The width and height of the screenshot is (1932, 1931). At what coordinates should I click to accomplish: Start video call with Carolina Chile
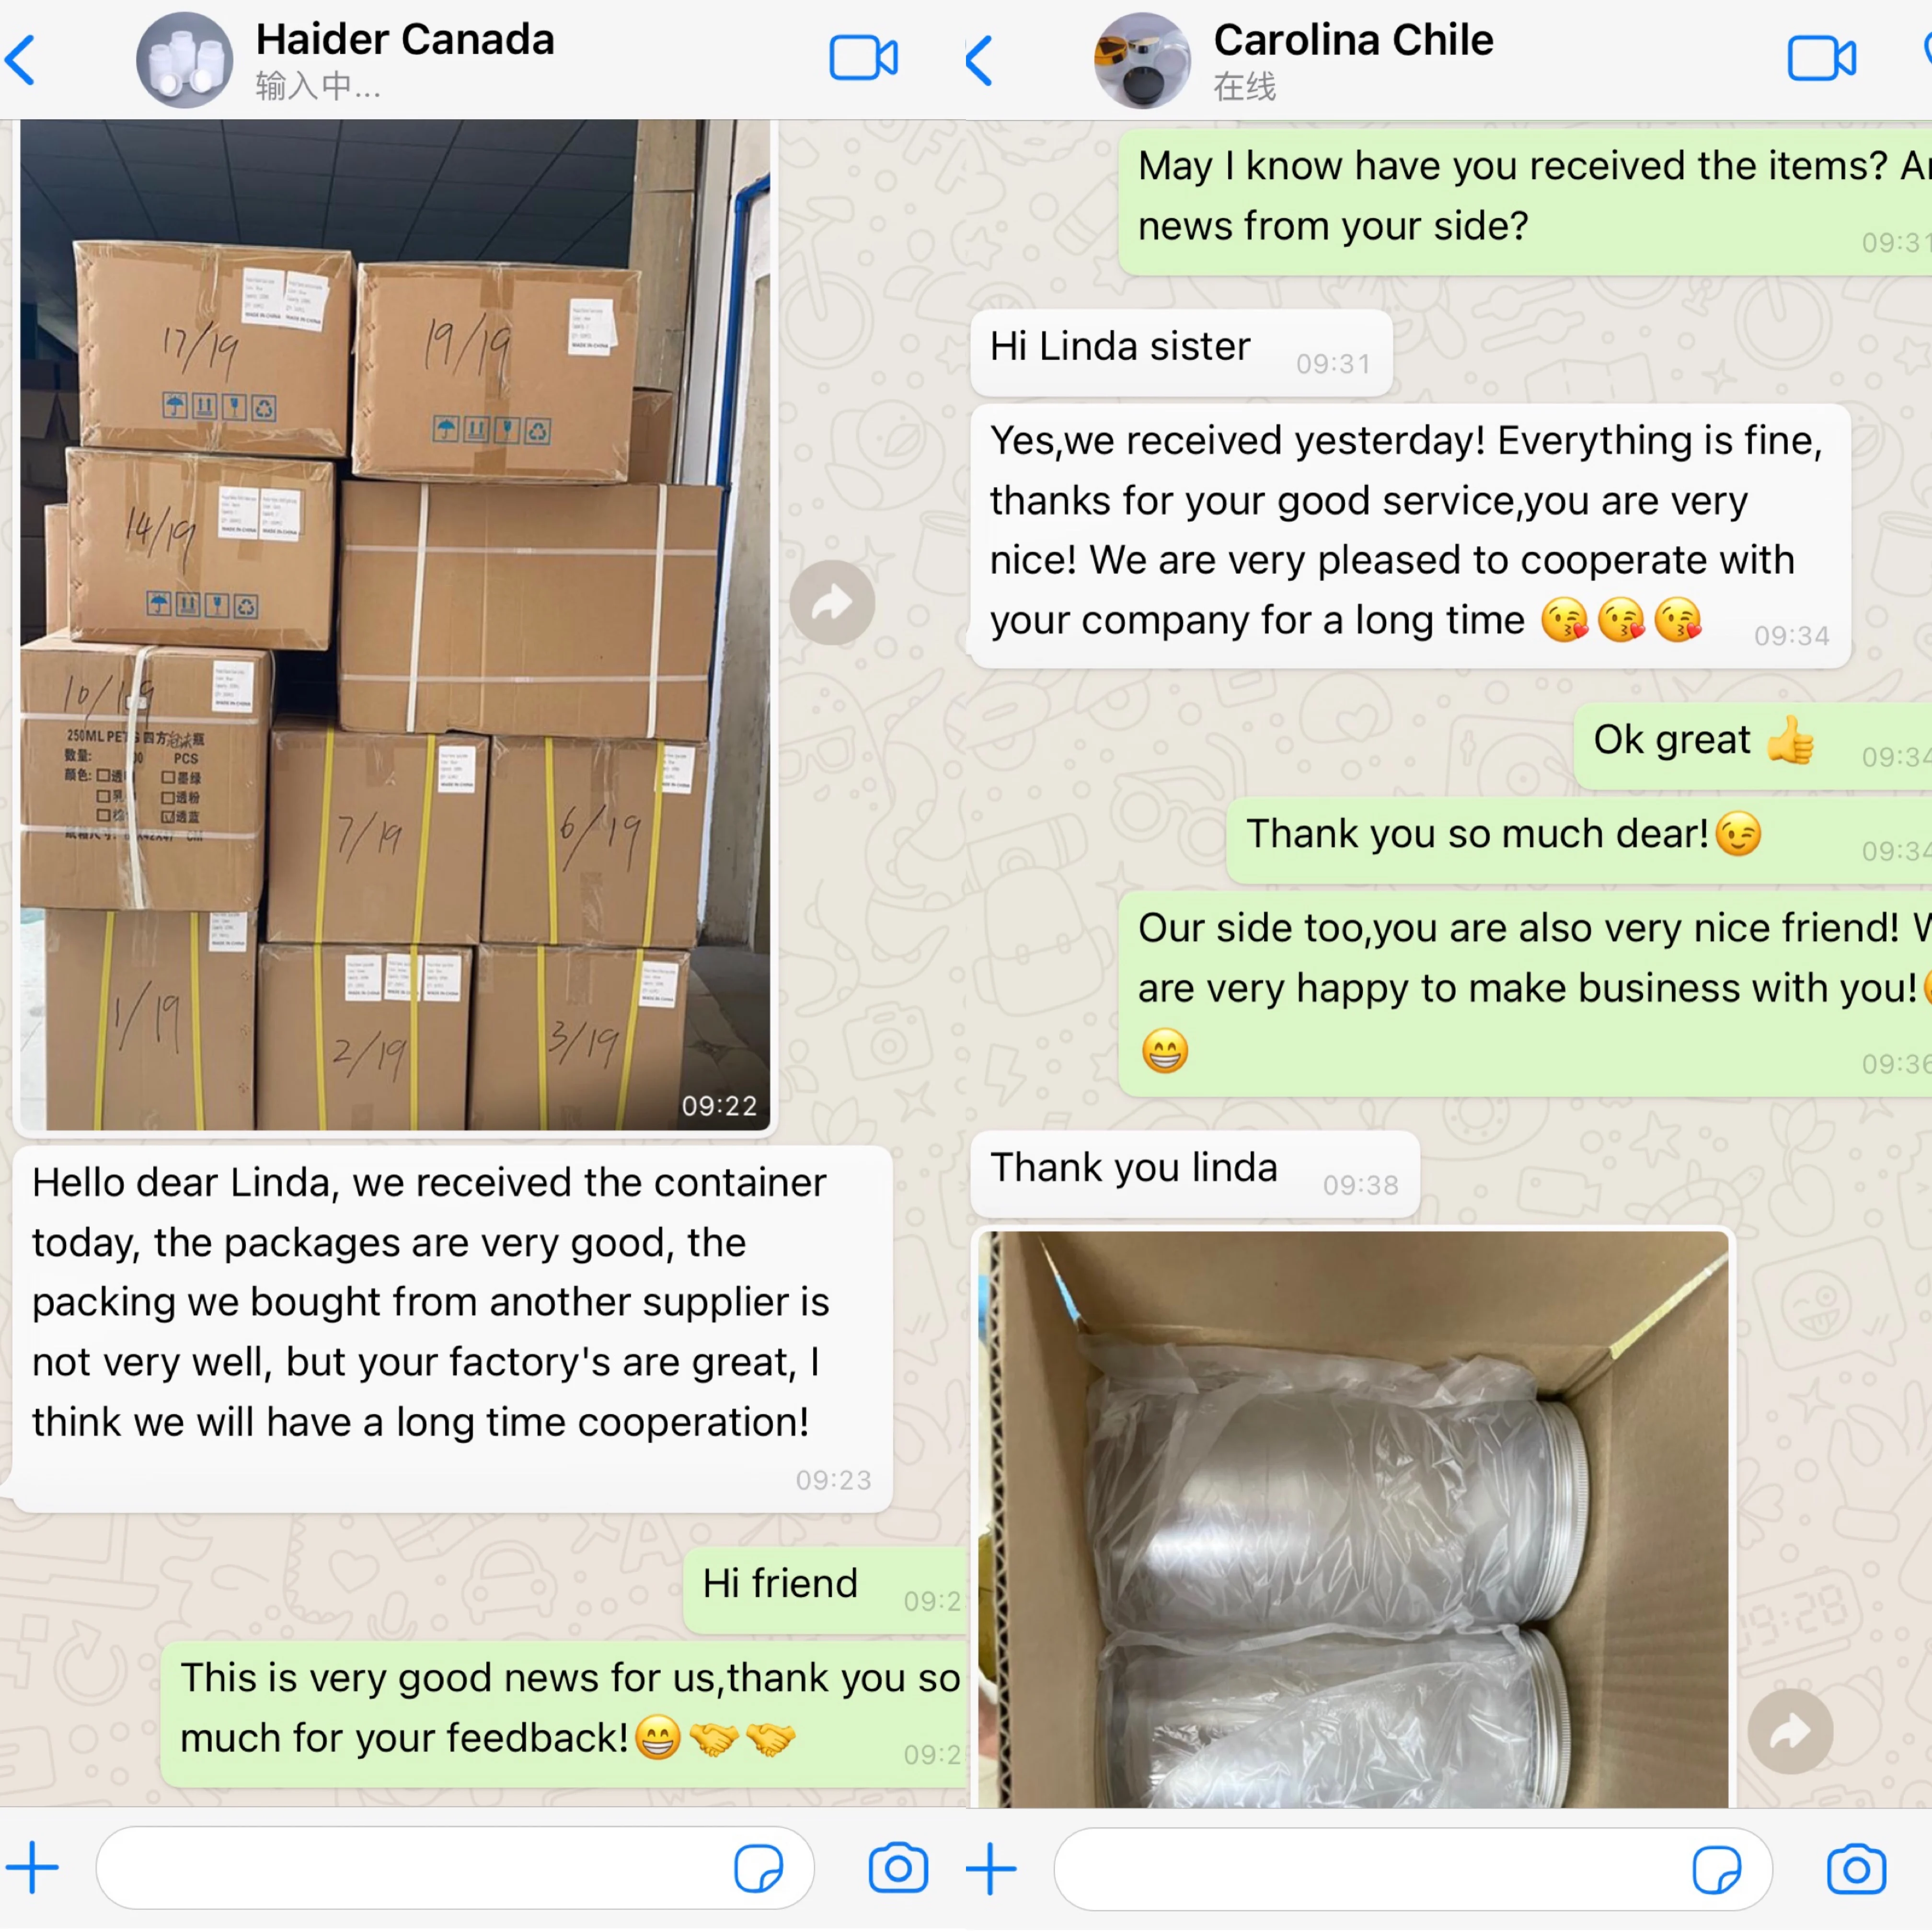click(1821, 58)
